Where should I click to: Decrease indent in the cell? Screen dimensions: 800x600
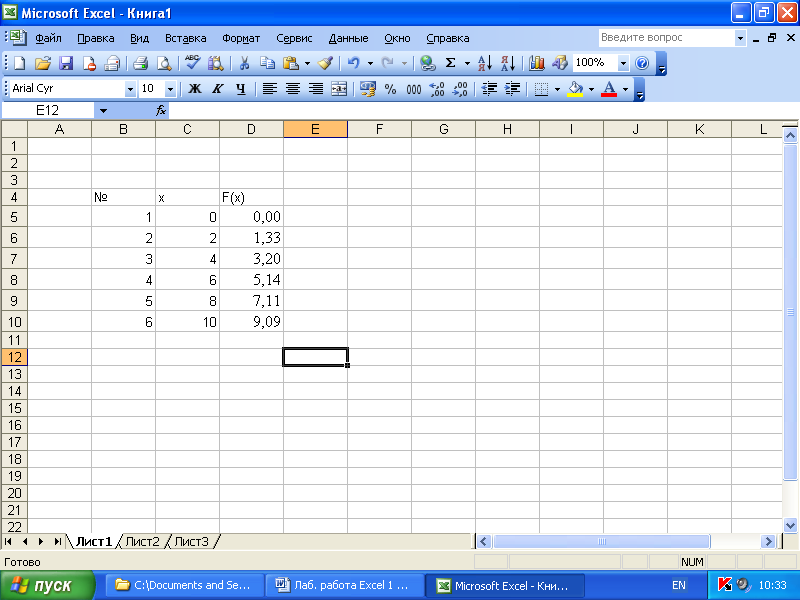[x=489, y=89]
